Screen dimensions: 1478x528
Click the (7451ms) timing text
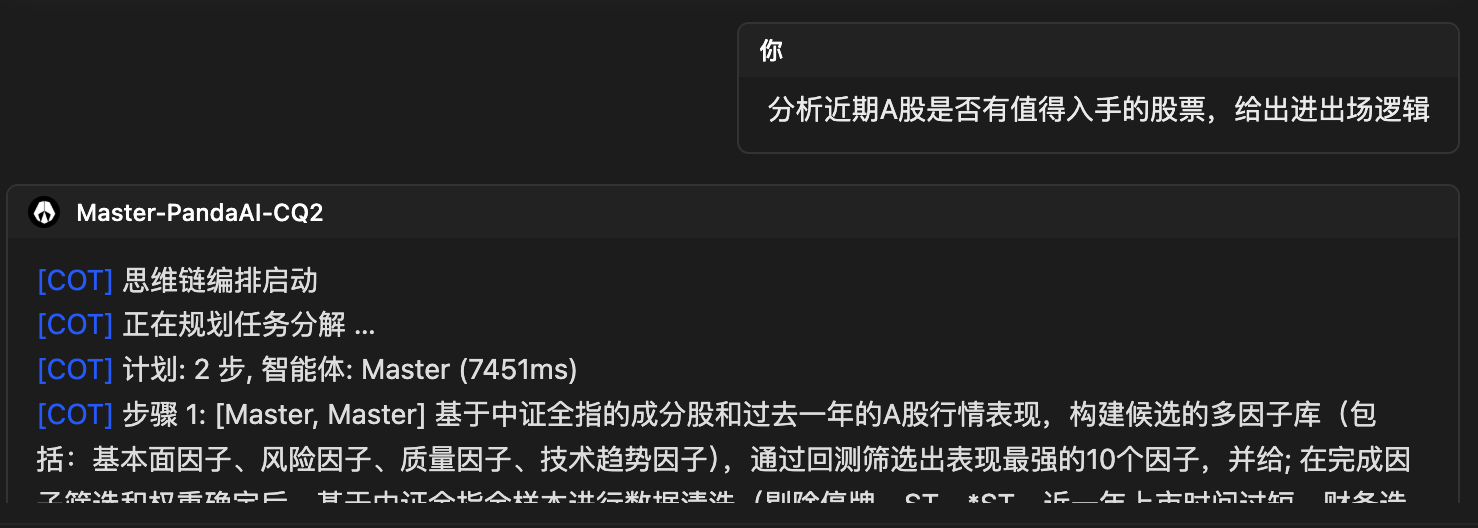point(518,370)
